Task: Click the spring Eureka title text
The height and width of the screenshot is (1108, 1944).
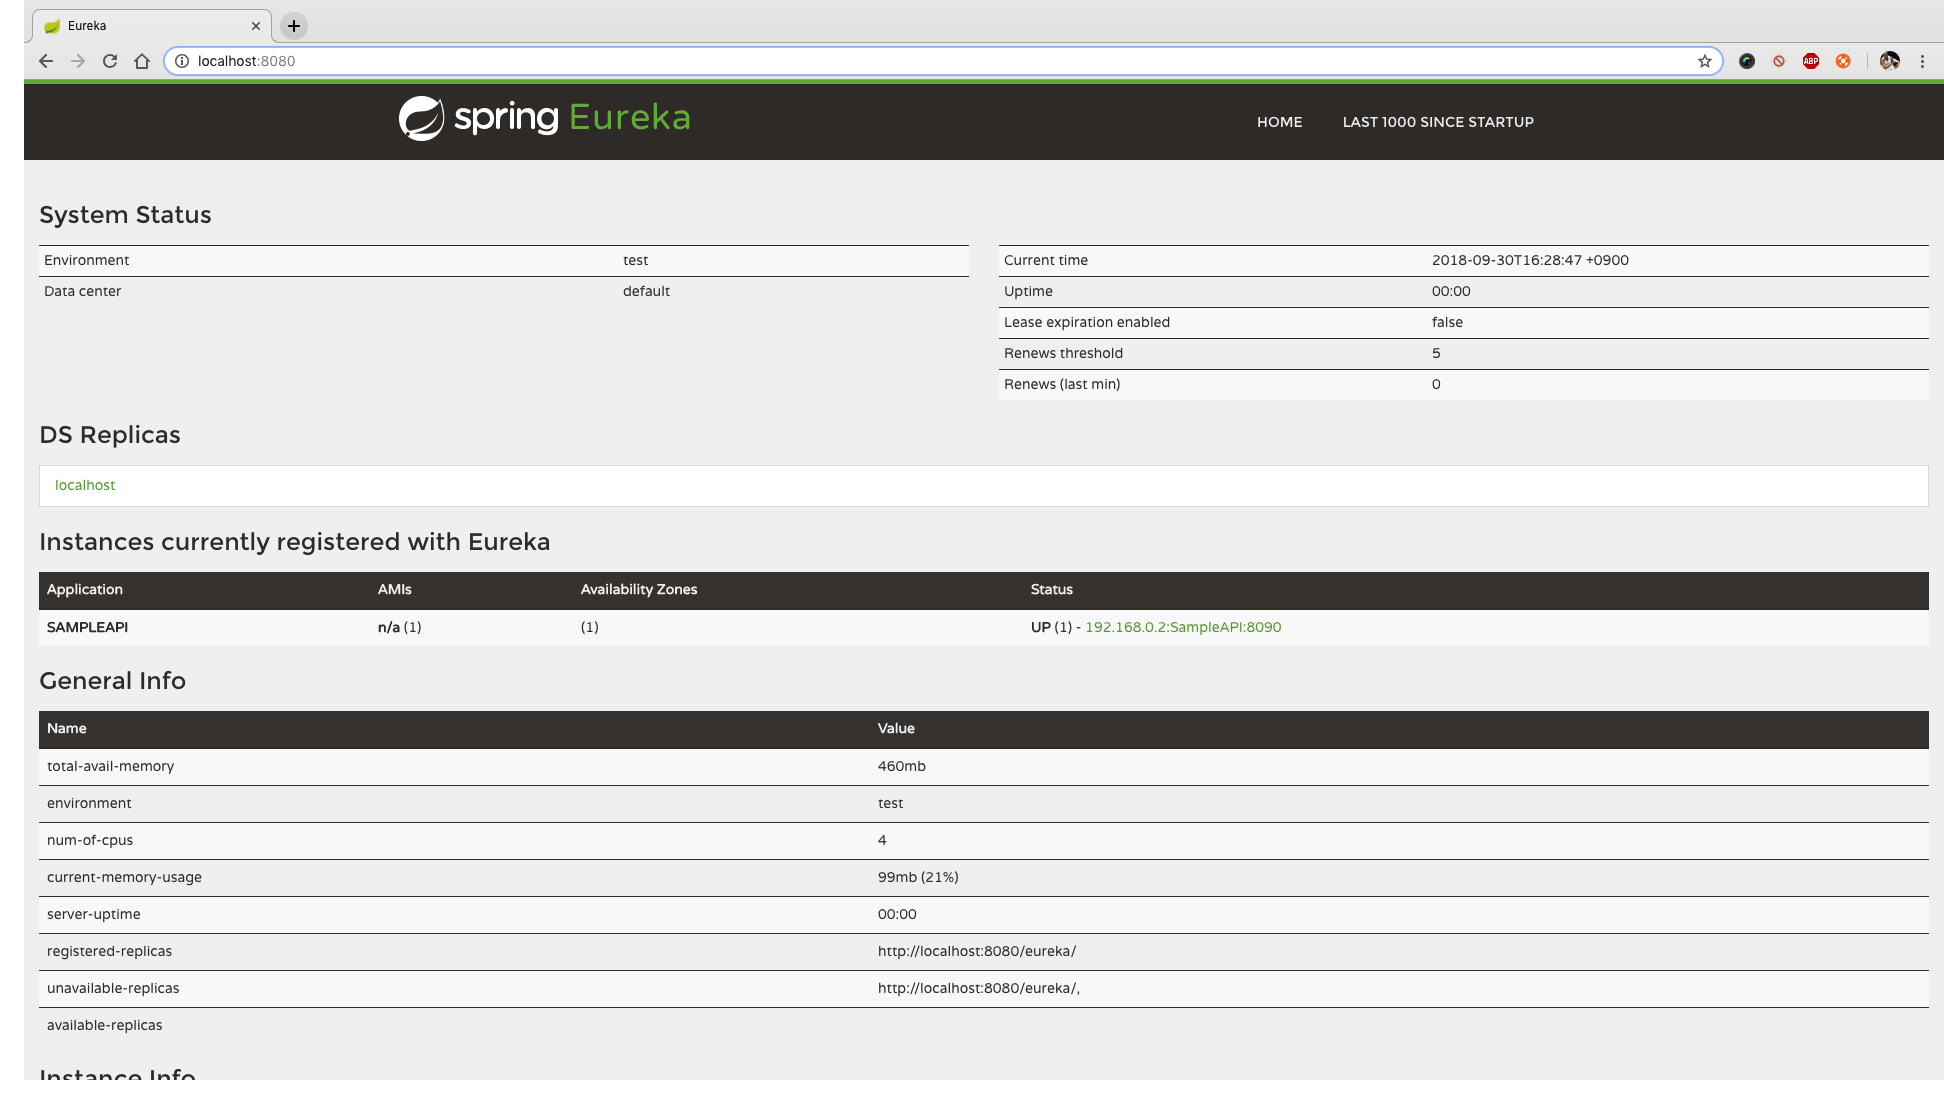Action: click(x=572, y=117)
